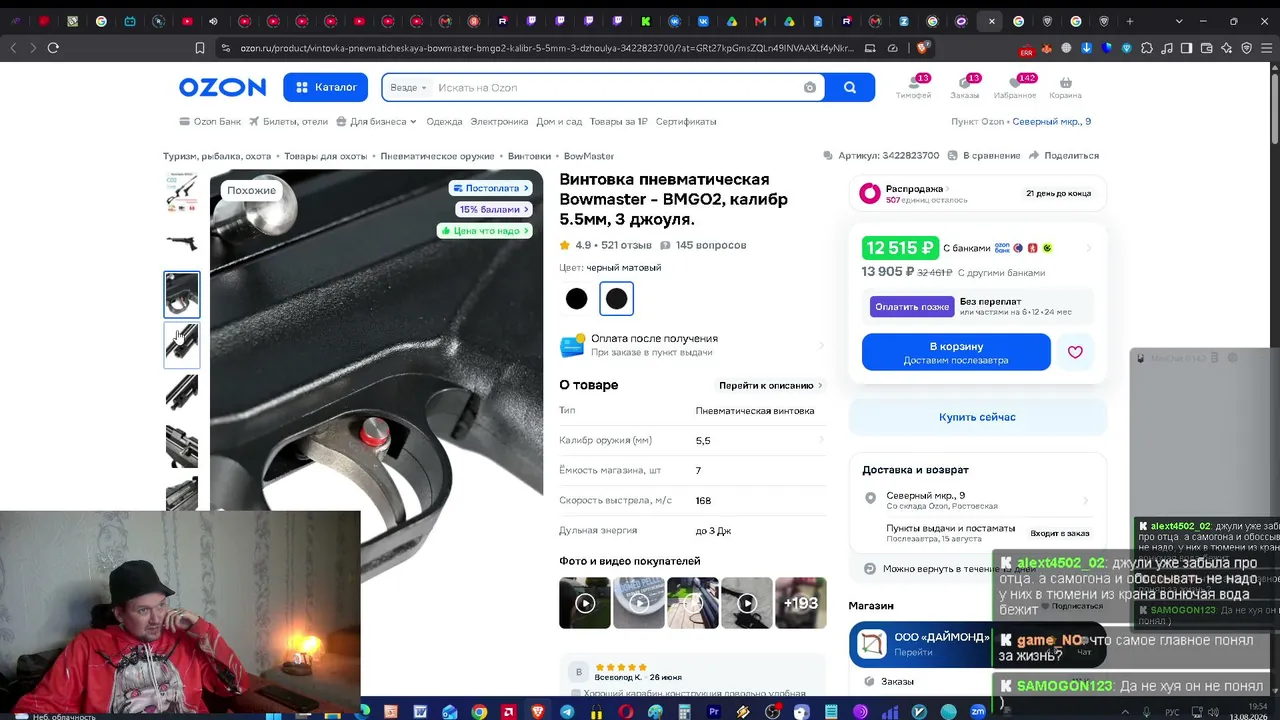Go to the Дом и сад category
This screenshot has height=720, width=1280.
pyautogui.click(x=559, y=122)
